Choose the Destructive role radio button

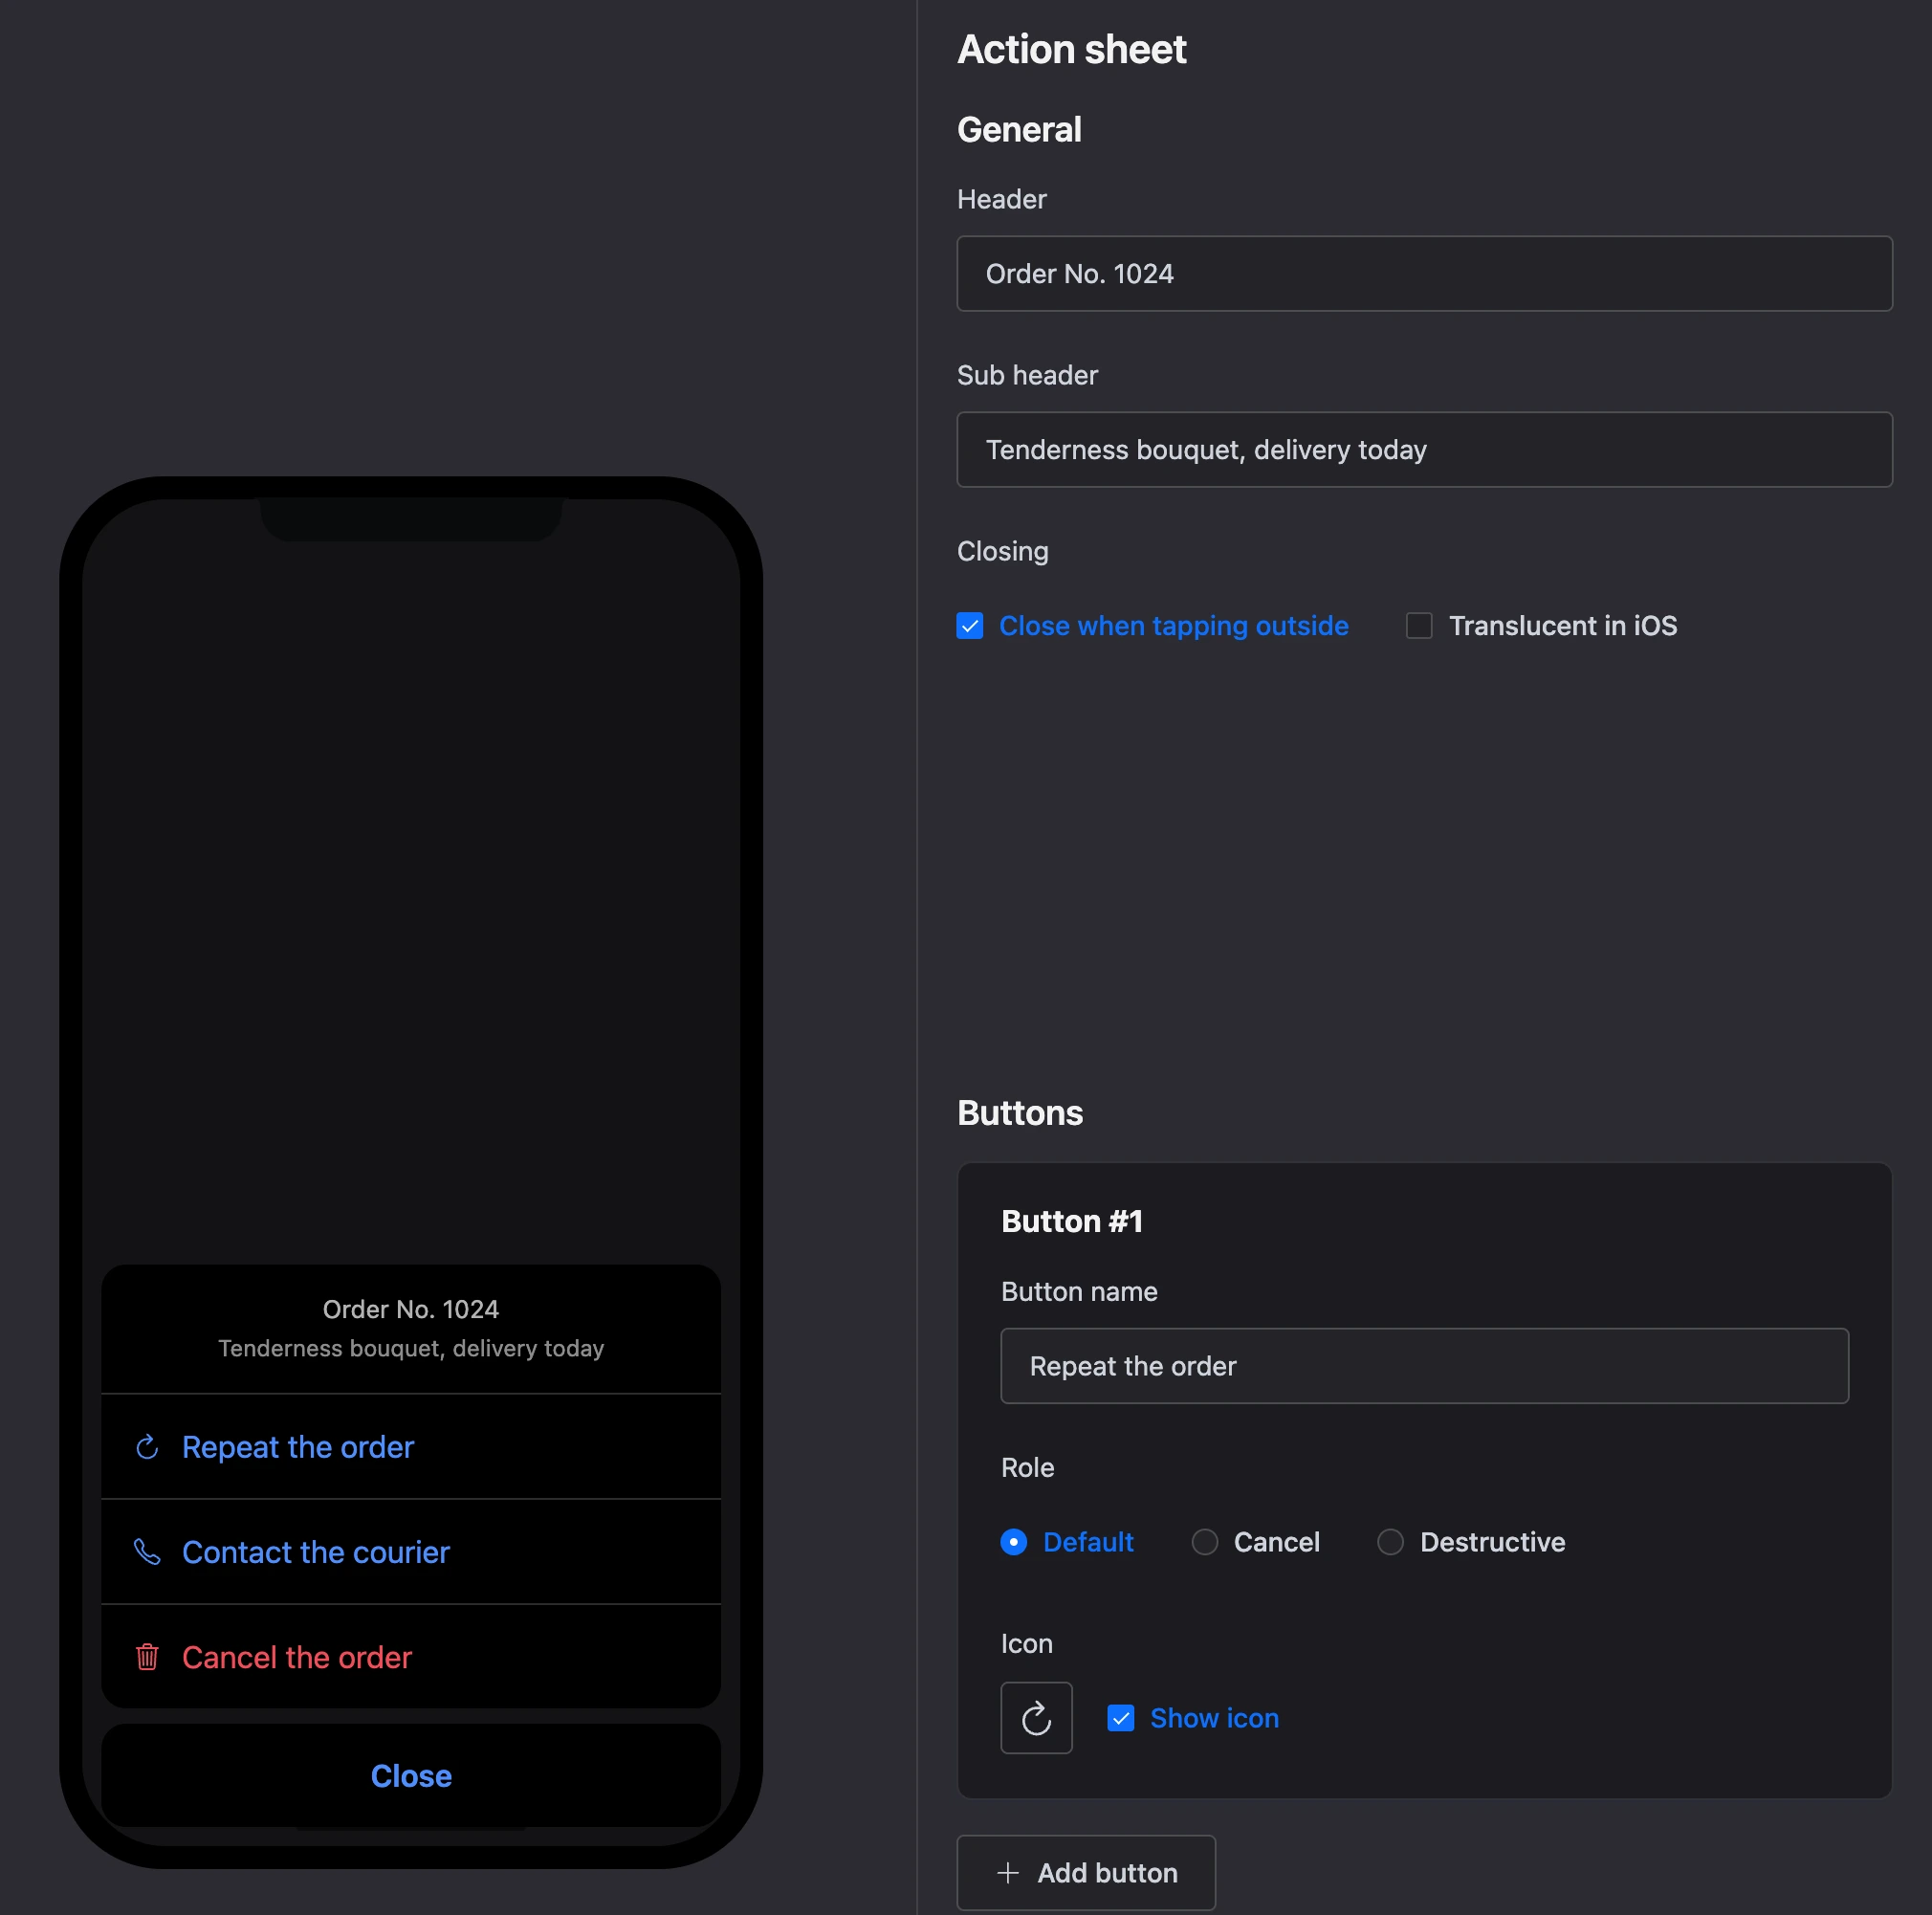(x=1391, y=1542)
